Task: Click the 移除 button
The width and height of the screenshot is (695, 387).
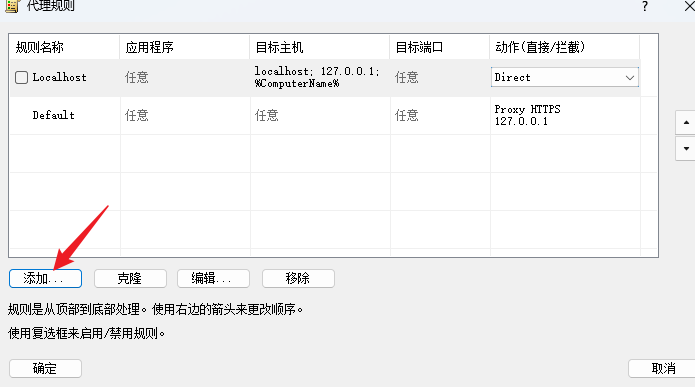Action: [x=298, y=278]
